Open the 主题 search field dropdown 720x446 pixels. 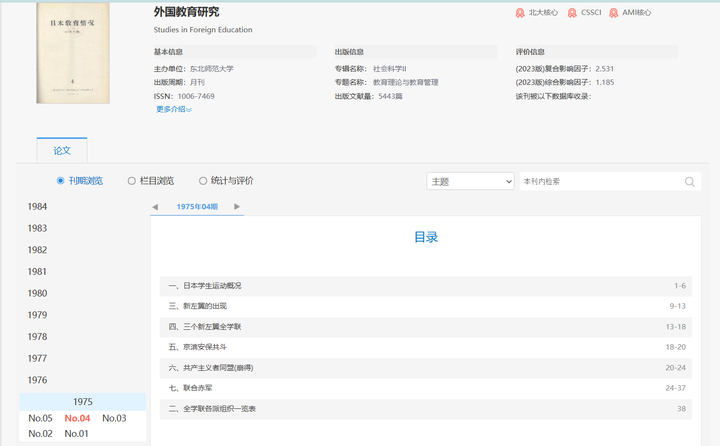click(470, 181)
